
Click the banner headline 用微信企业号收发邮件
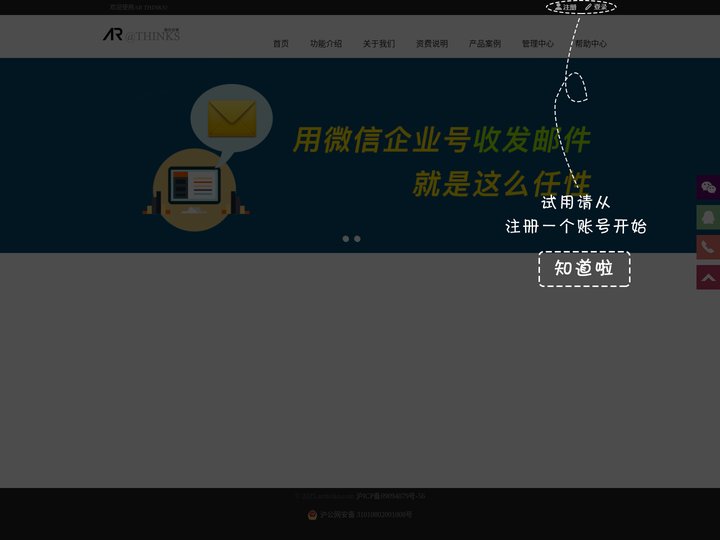(442, 140)
